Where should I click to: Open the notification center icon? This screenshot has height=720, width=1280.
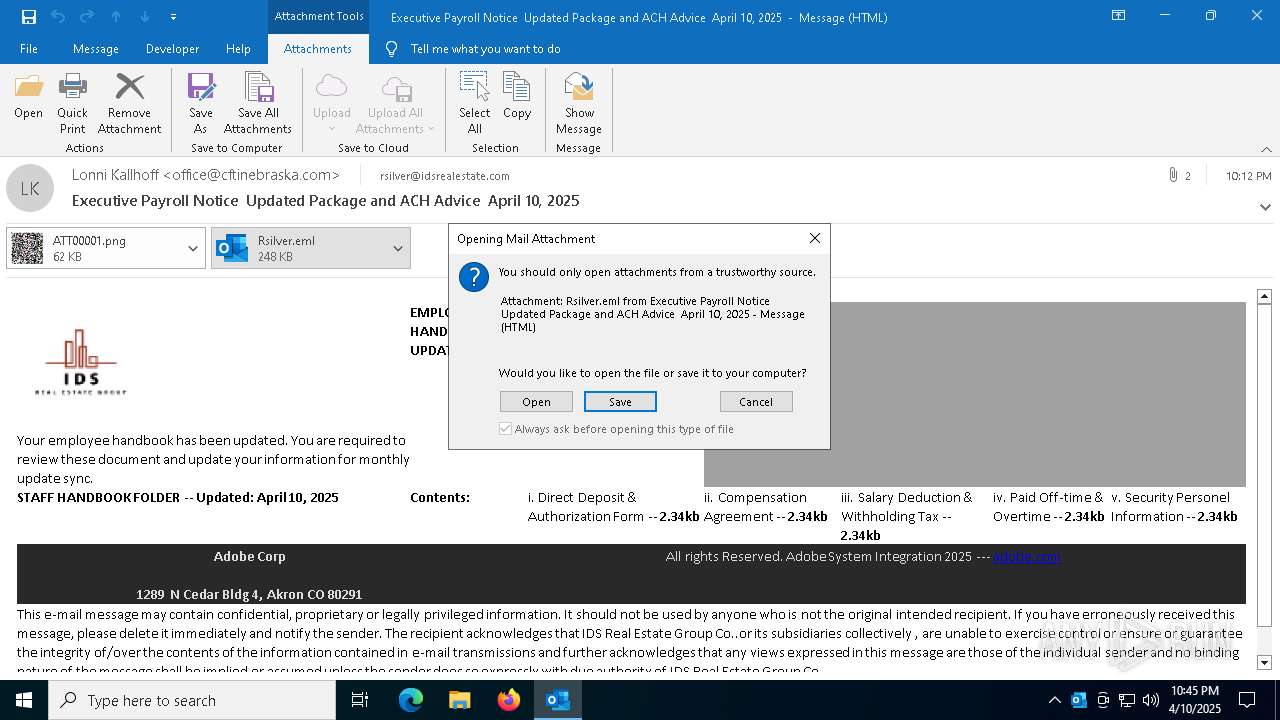coord(1247,700)
